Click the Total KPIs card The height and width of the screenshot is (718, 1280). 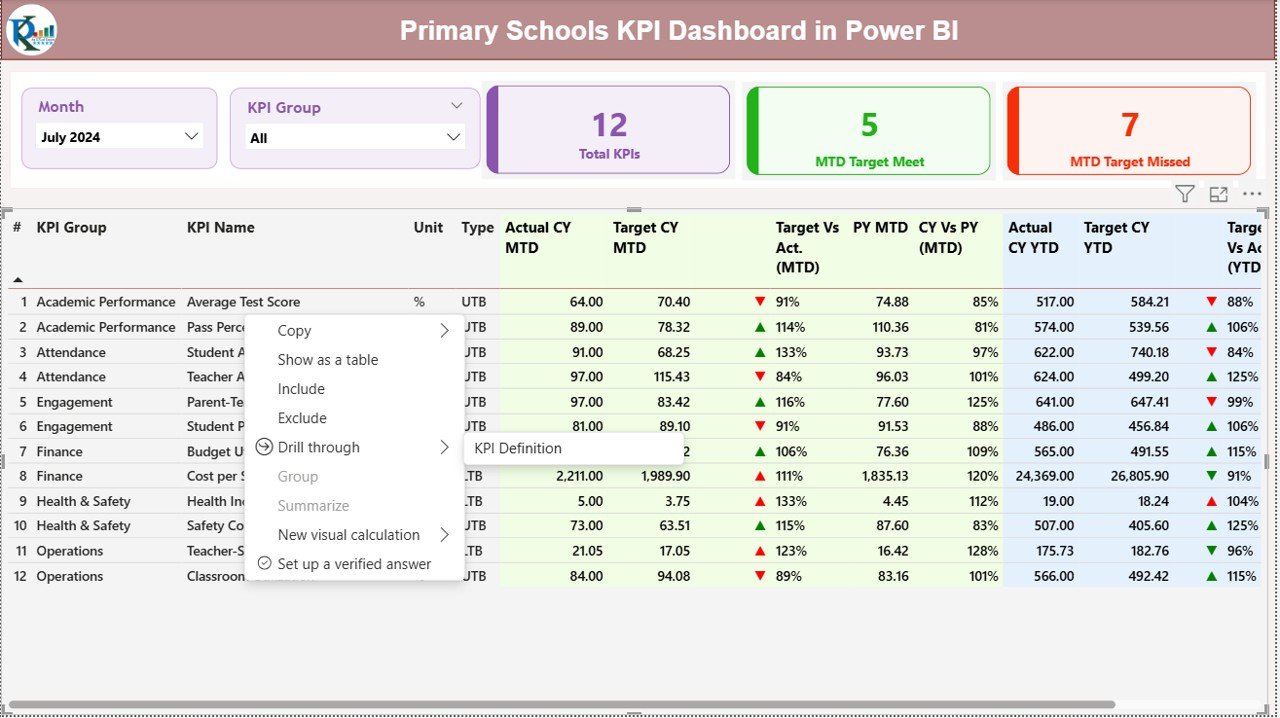[x=608, y=130]
